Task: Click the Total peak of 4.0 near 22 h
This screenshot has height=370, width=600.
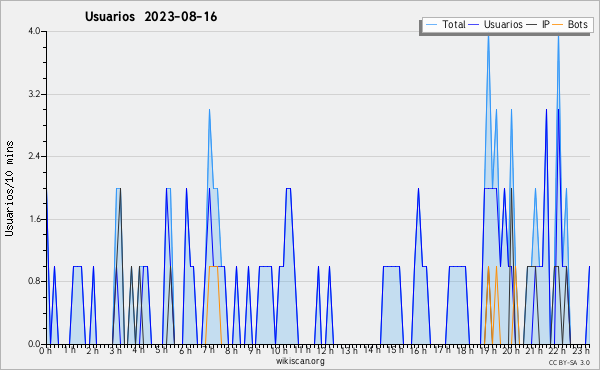Action: point(558,36)
